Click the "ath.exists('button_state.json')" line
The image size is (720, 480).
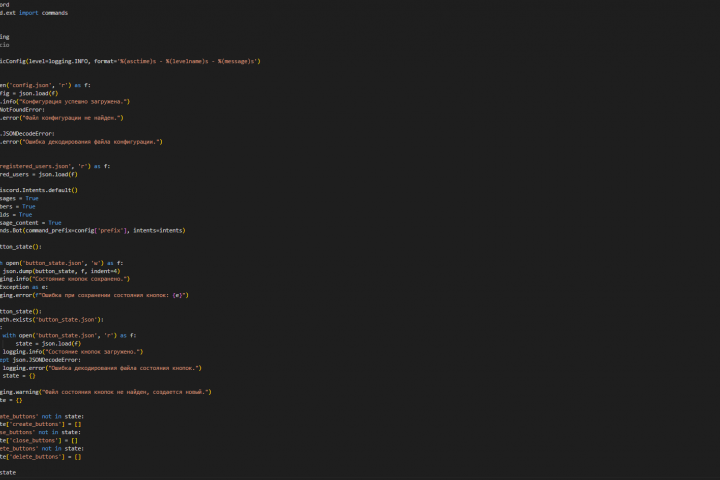[x=52, y=320]
